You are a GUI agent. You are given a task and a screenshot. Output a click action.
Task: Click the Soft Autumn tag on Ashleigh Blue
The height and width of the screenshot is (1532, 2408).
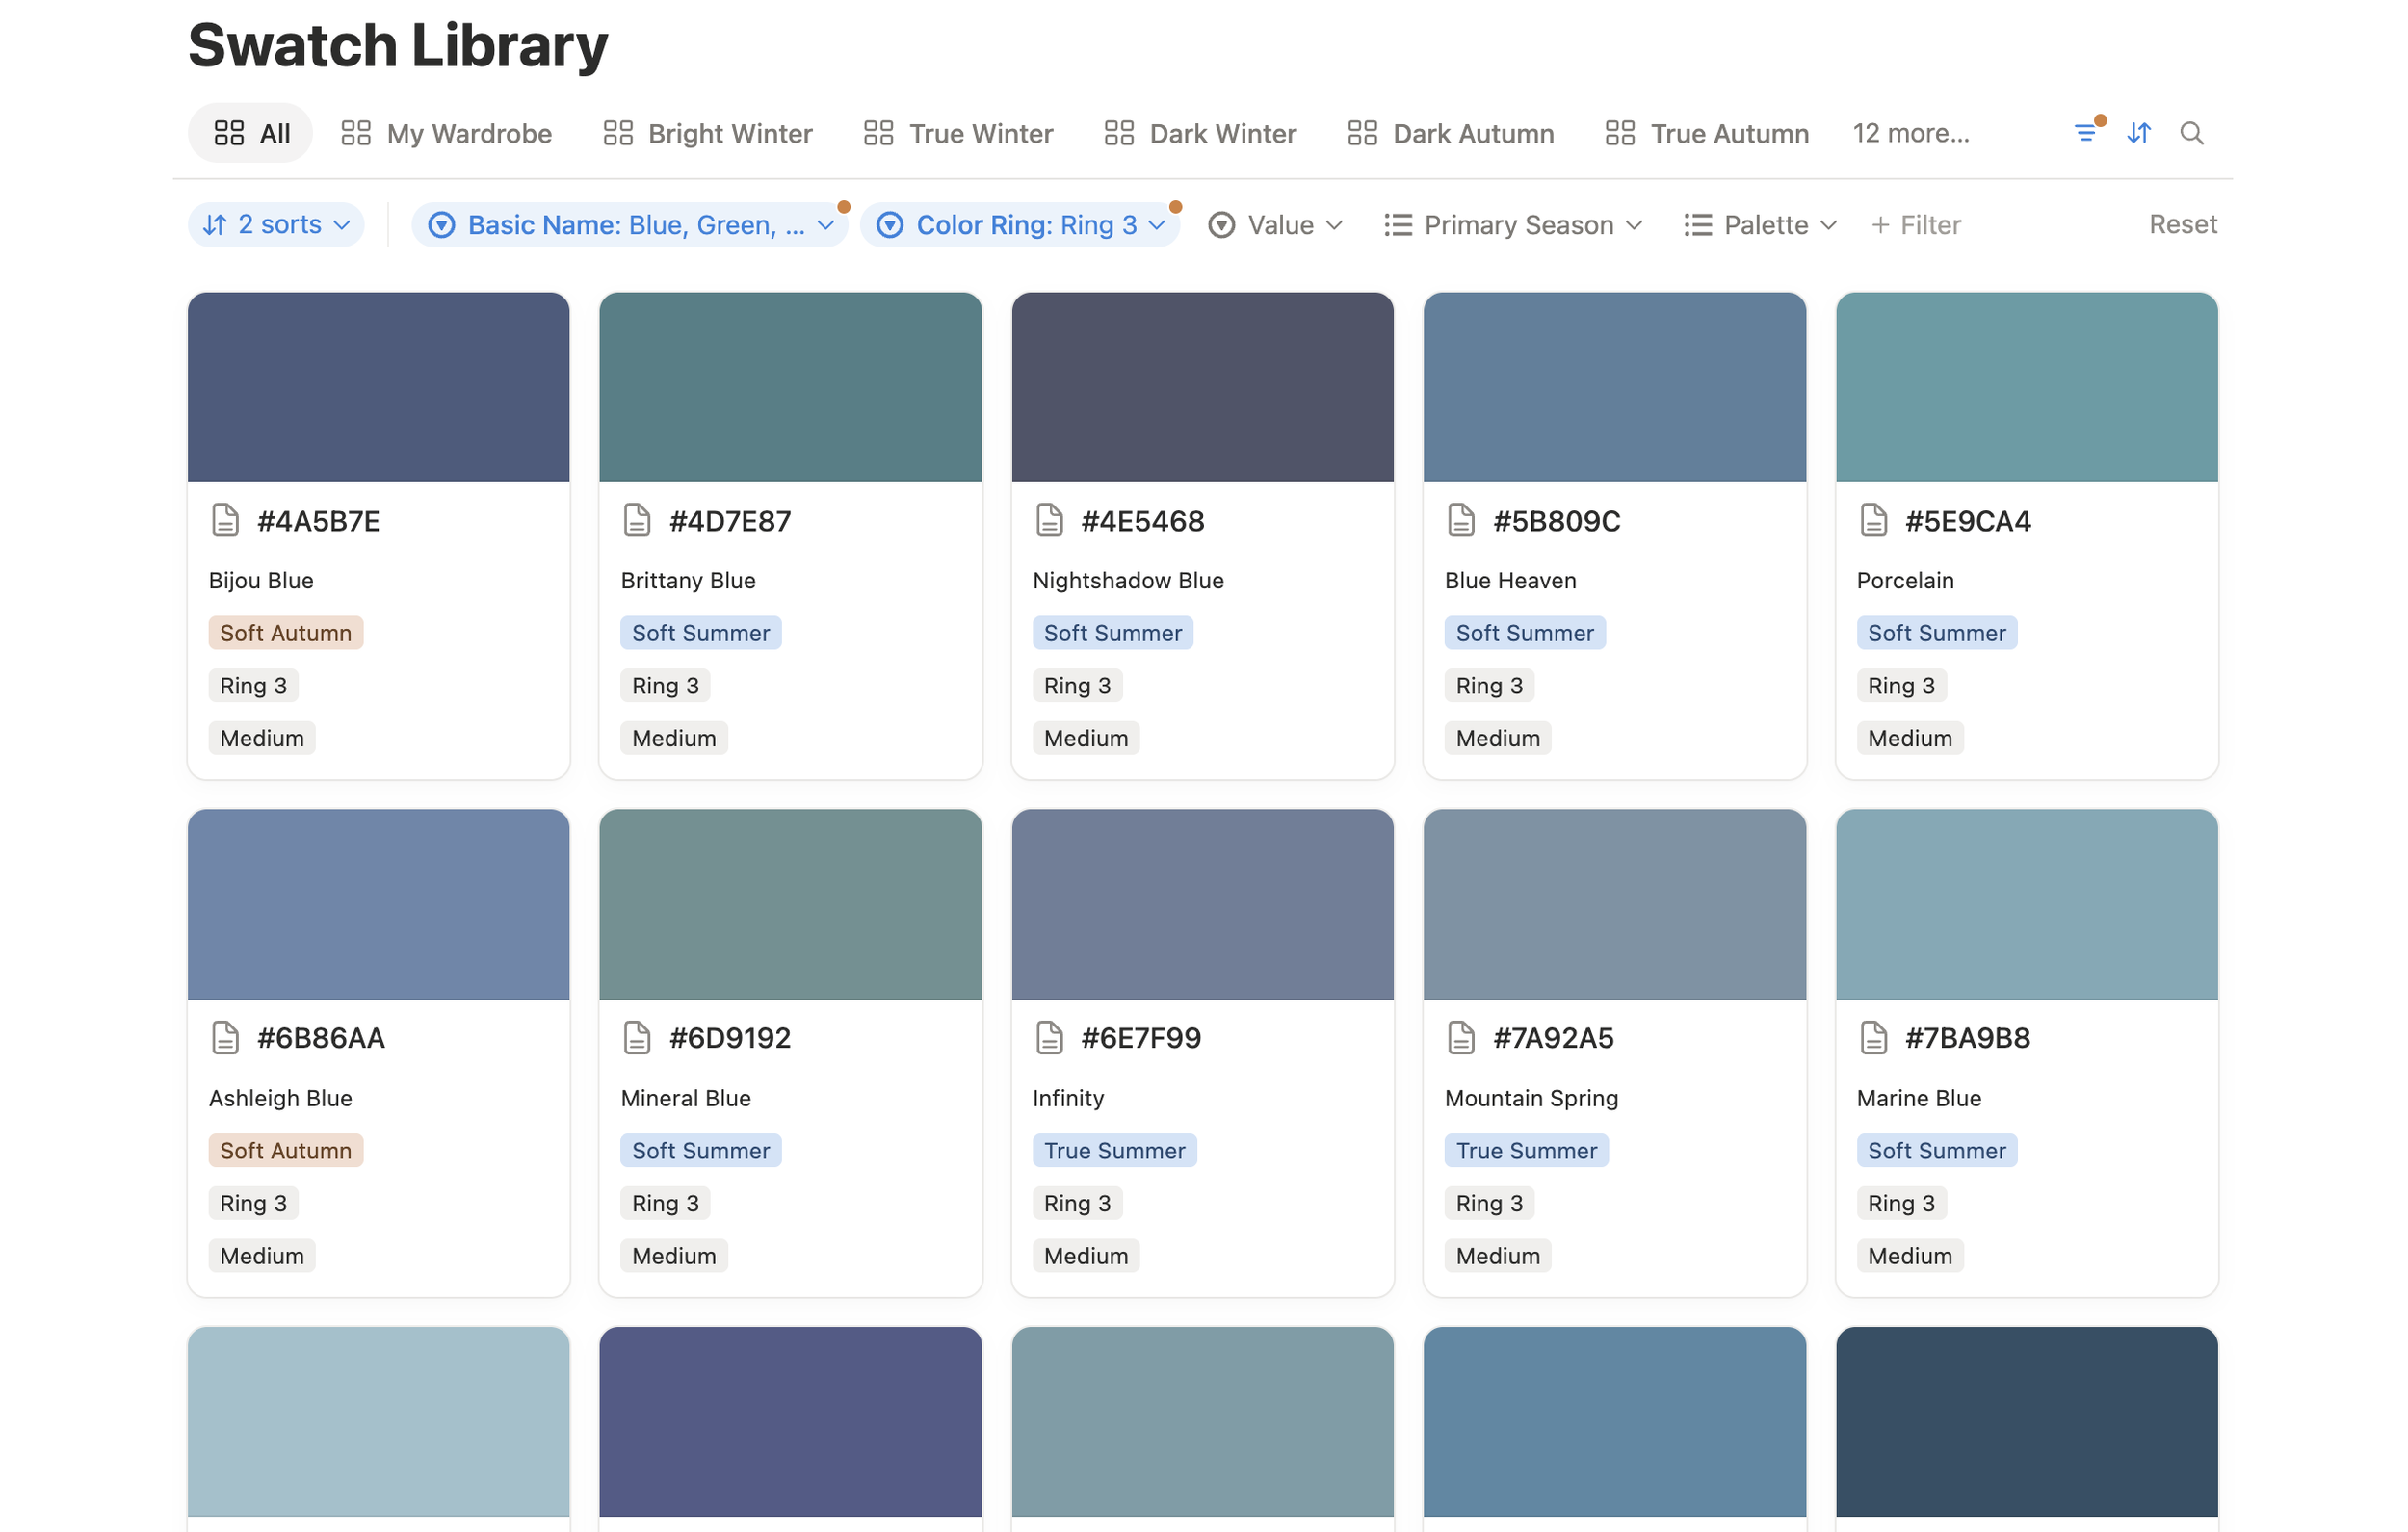286,1151
